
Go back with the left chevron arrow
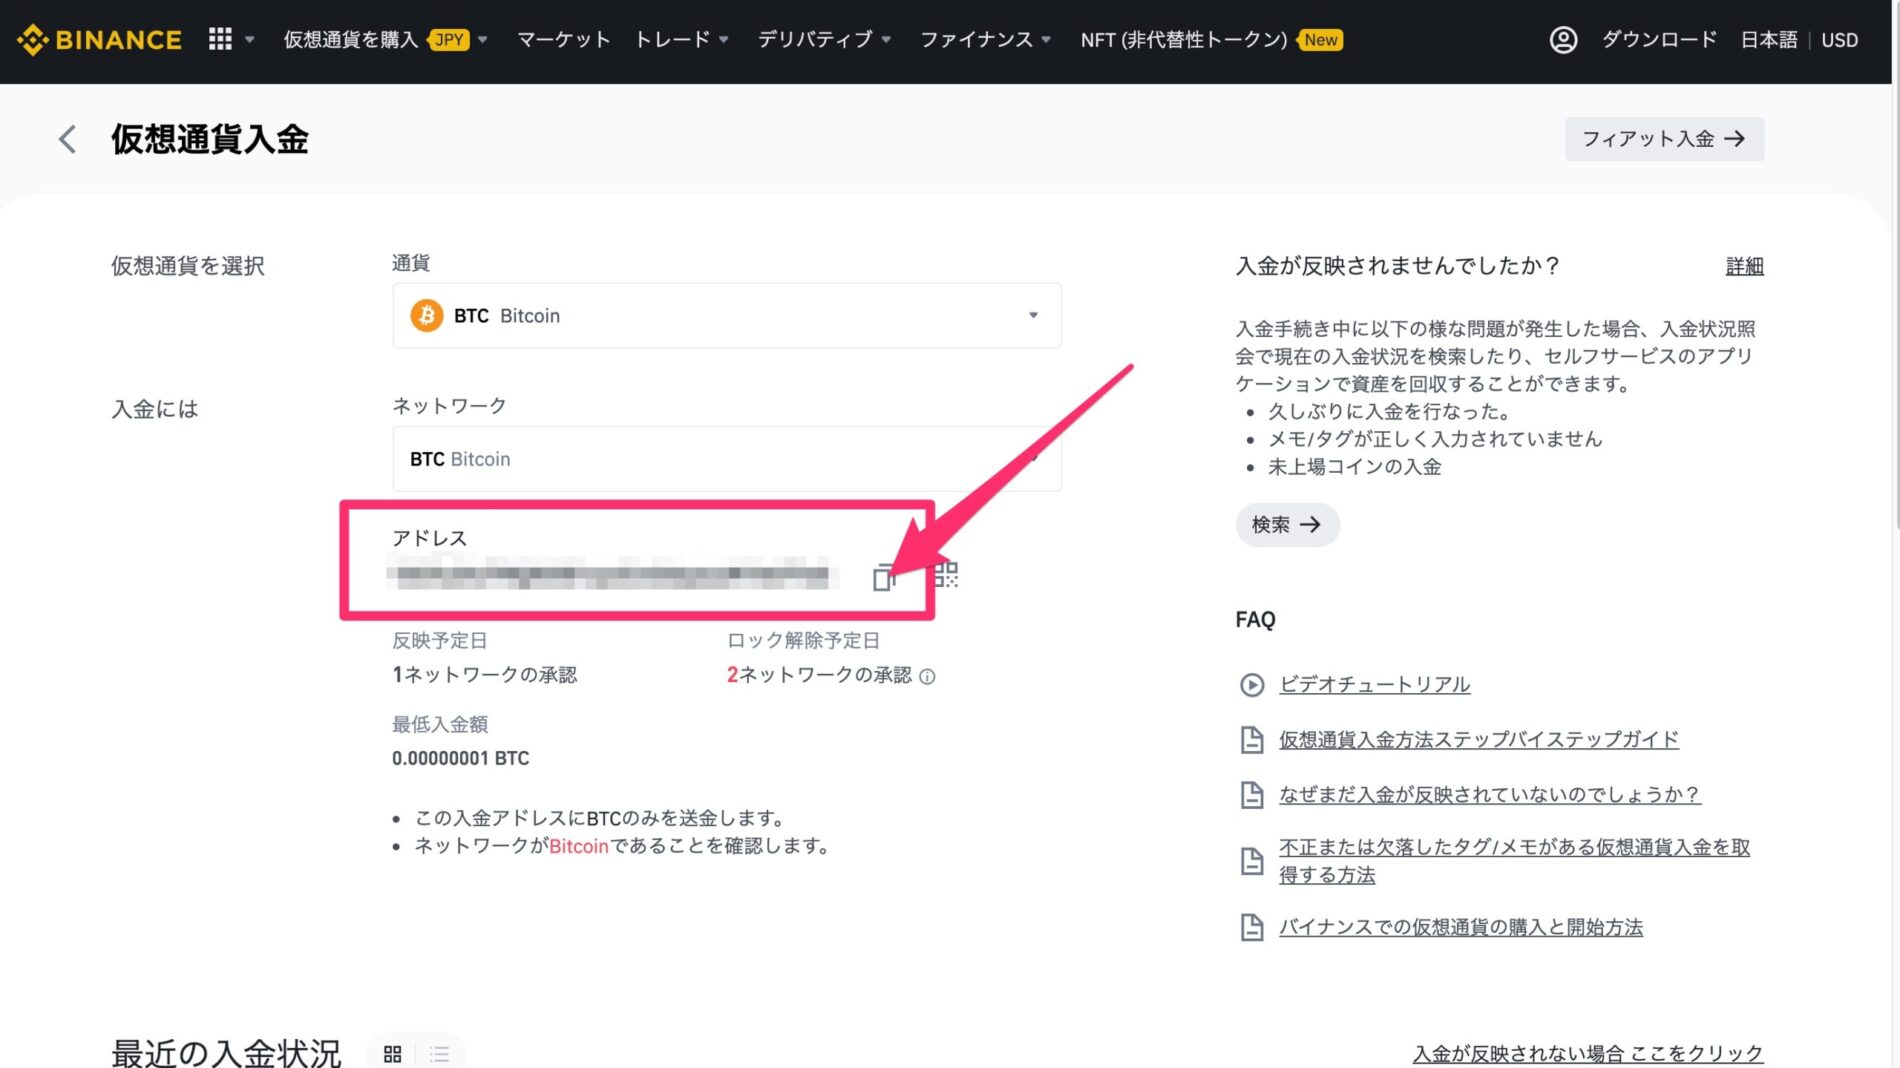pos(67,139)
